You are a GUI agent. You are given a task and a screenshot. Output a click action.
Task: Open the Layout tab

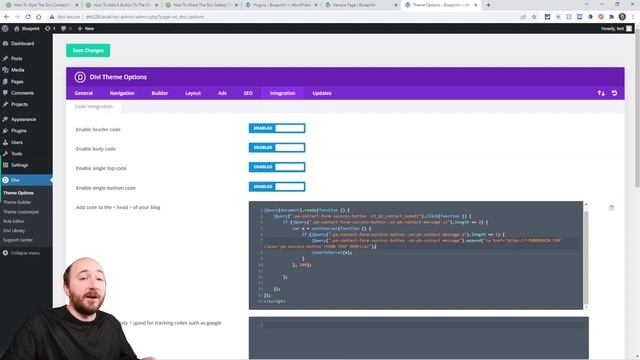[x=193, y=93]
